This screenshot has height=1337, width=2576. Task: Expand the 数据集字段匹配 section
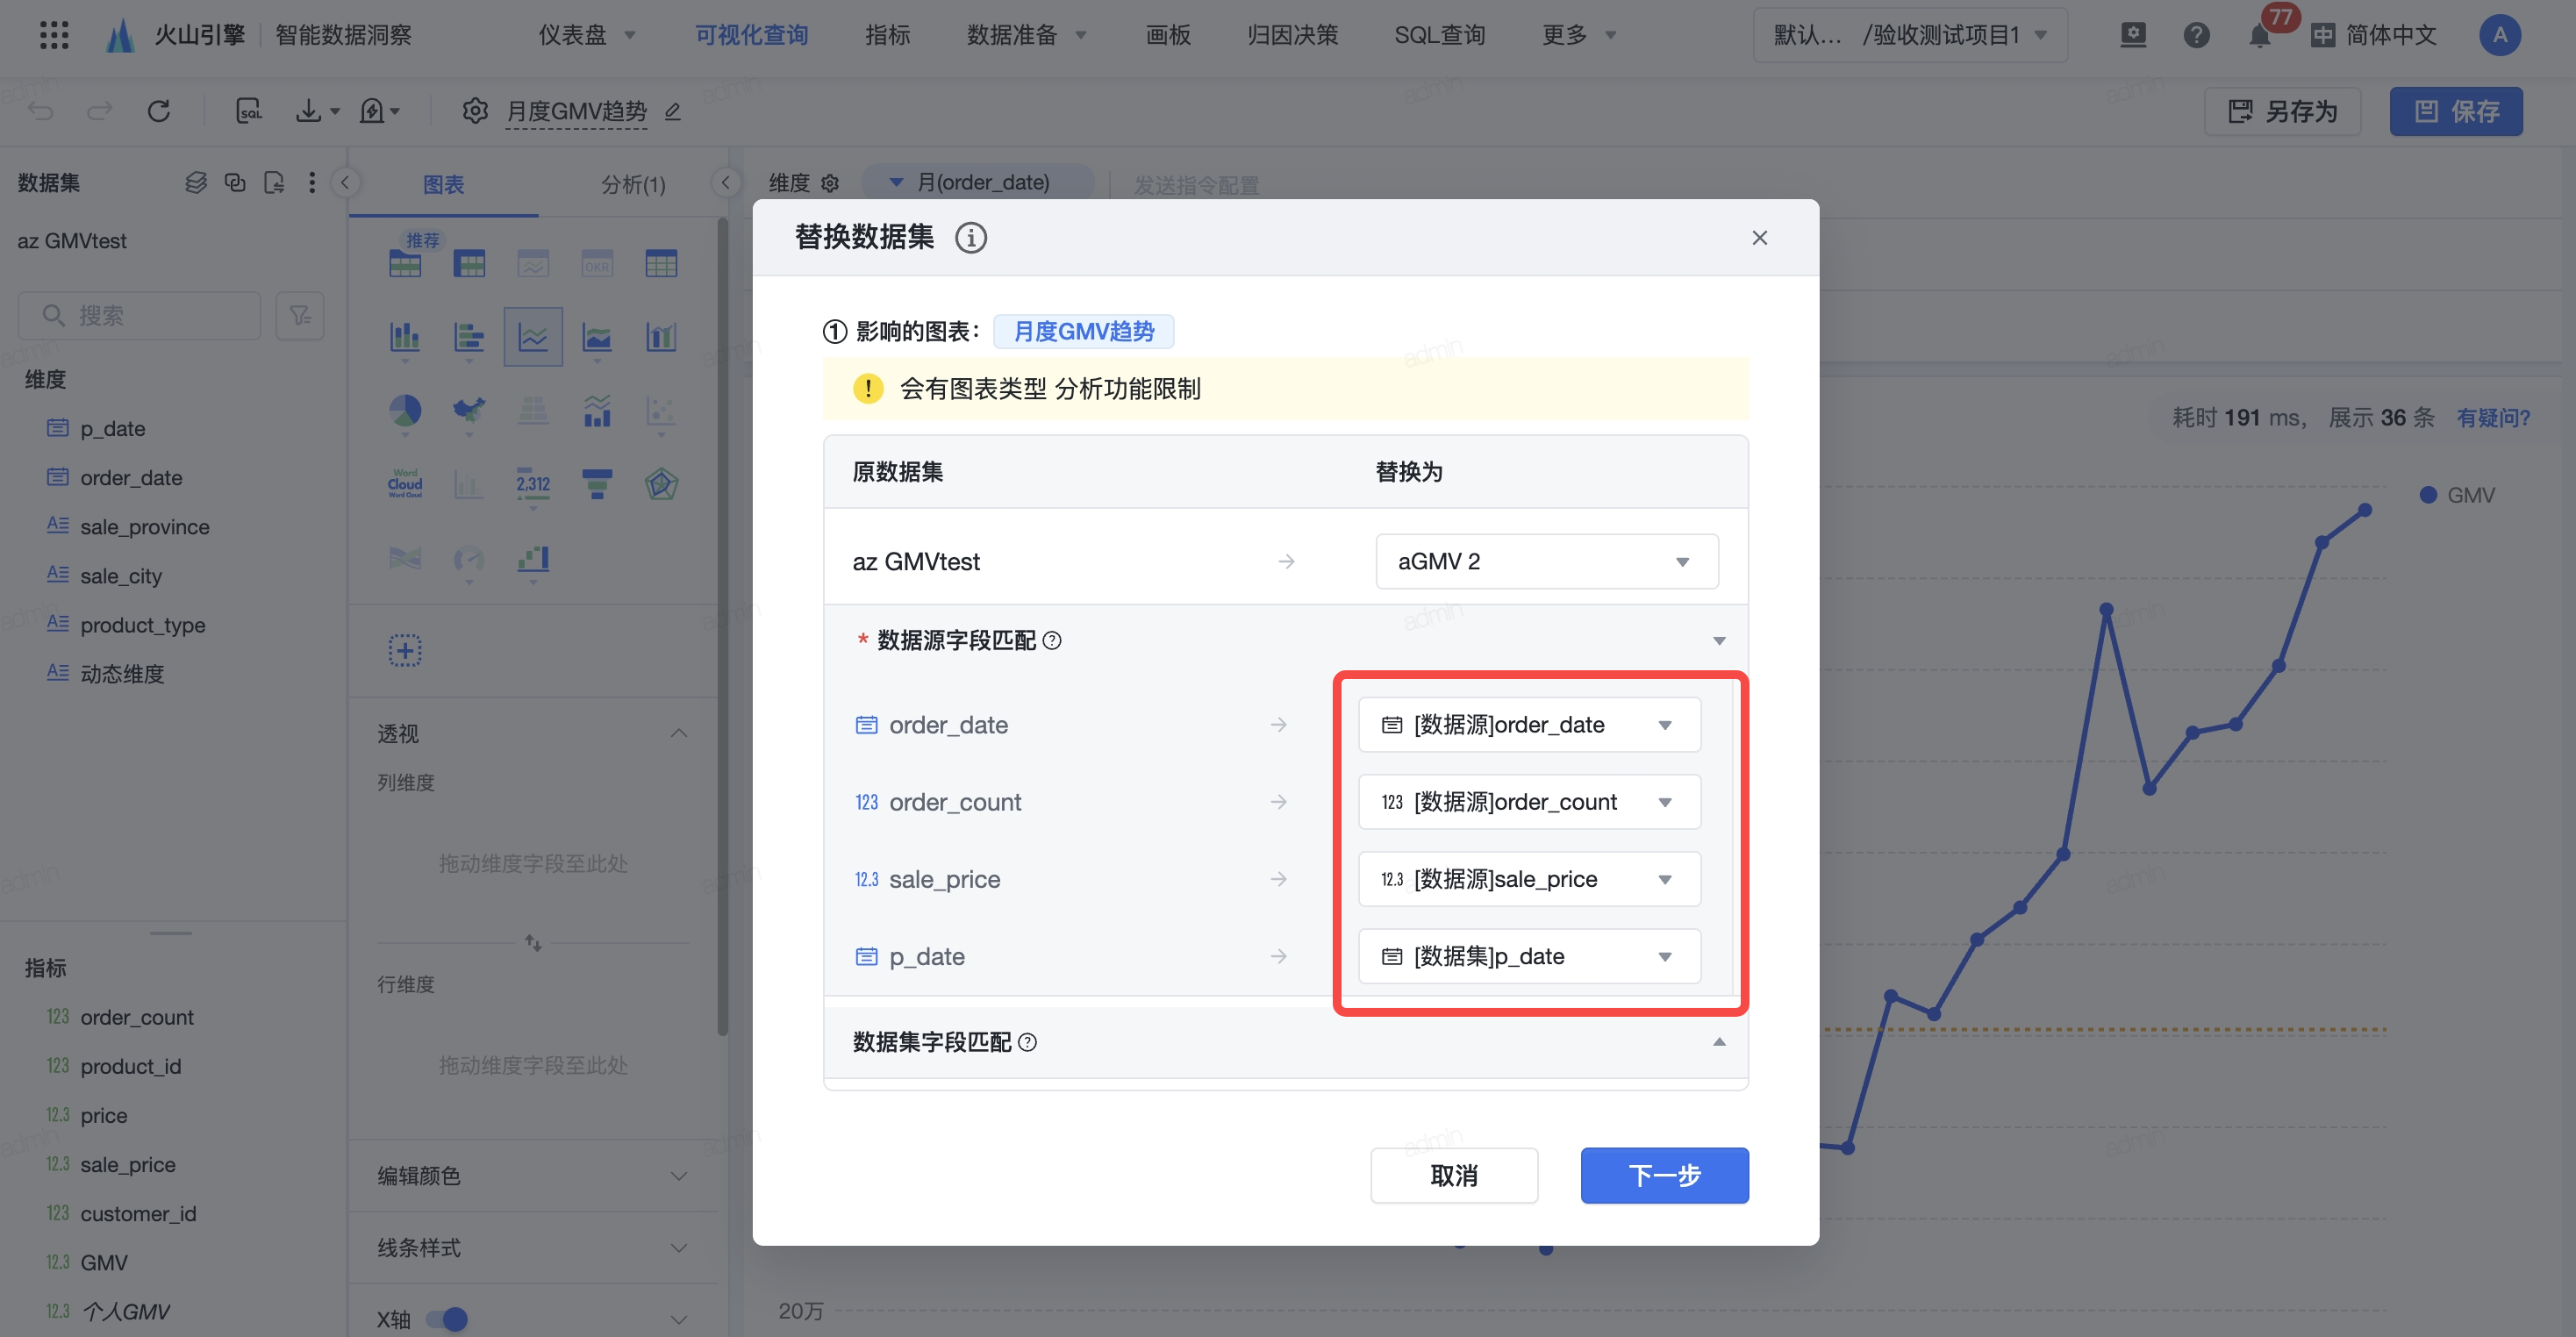click(x=1718, y=1042)
